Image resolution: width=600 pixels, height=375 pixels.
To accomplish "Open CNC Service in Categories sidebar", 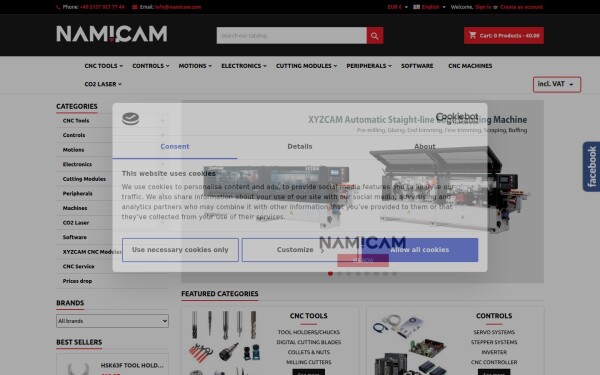I will click(78, 266).
